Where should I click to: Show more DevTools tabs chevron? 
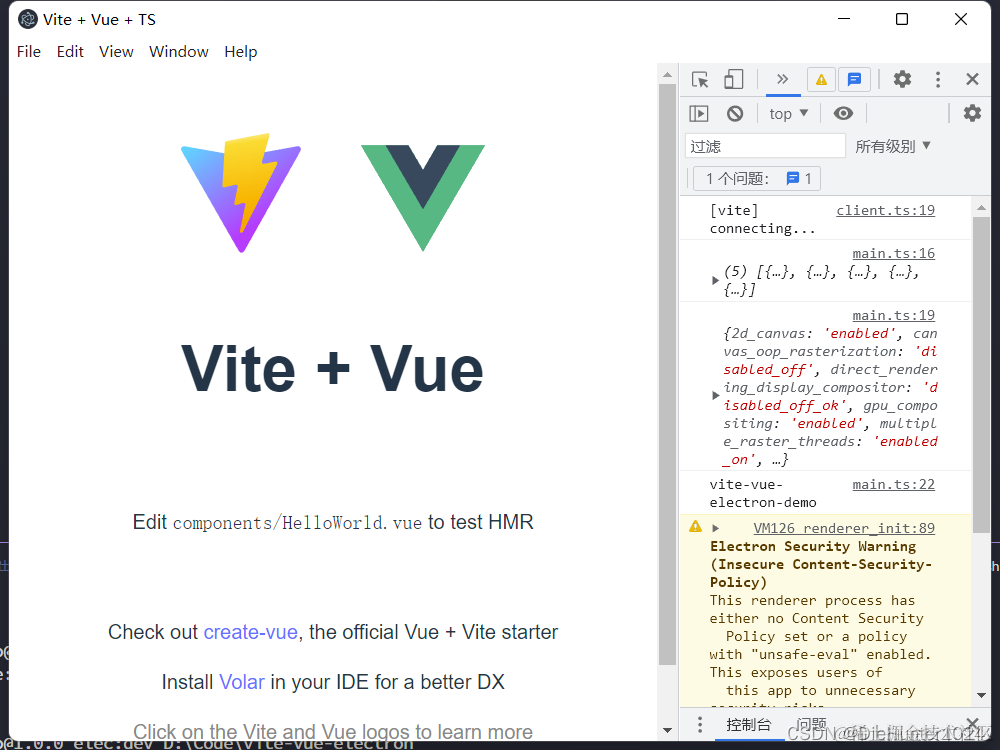[x=783, y=79]
